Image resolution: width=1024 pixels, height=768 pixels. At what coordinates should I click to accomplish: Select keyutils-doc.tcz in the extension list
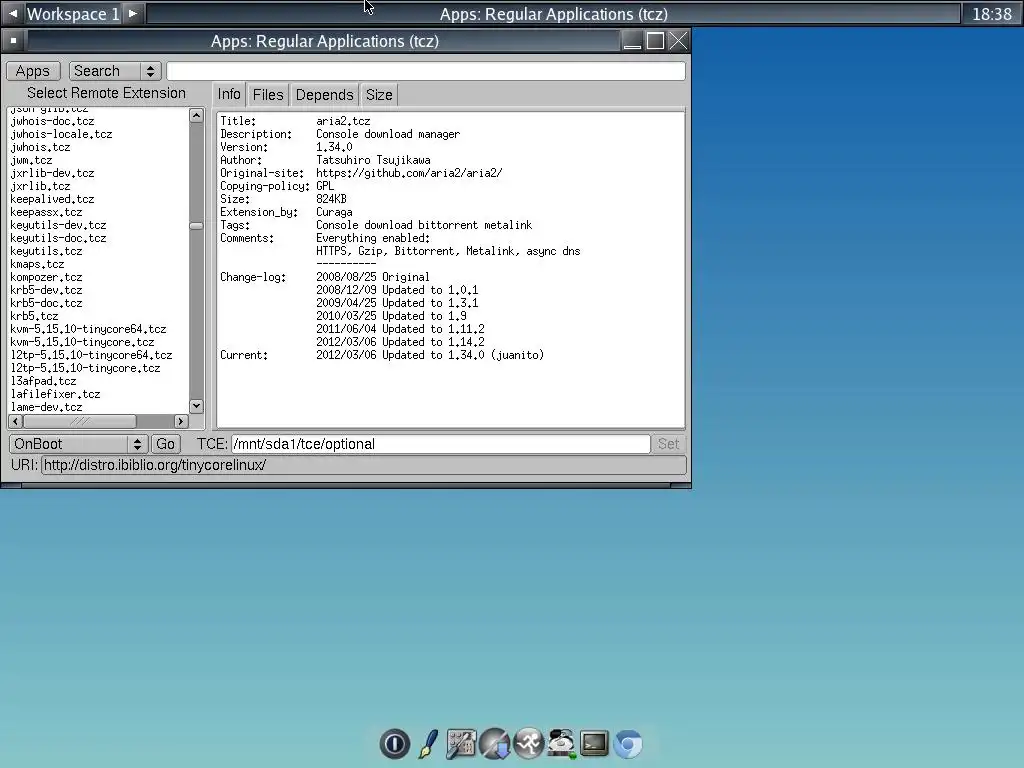[x=58, y=238]
